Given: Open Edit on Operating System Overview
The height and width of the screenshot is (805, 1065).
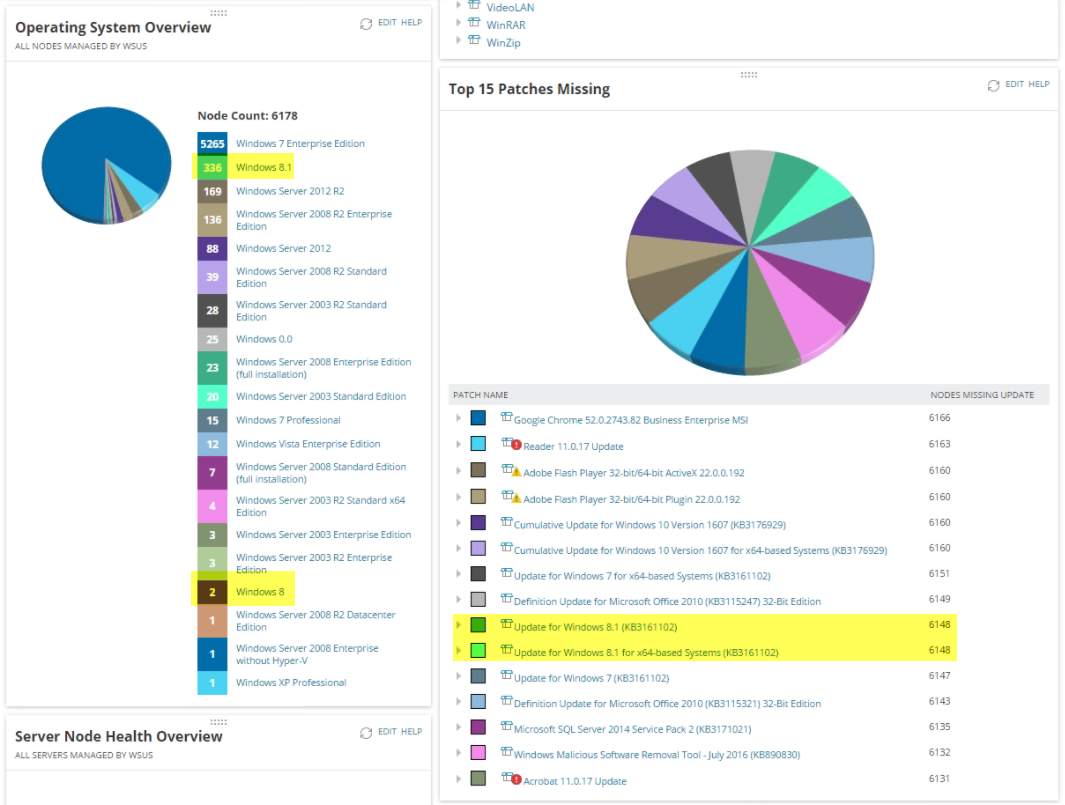Looking at the screenshot, I should [x=387, y=22].
